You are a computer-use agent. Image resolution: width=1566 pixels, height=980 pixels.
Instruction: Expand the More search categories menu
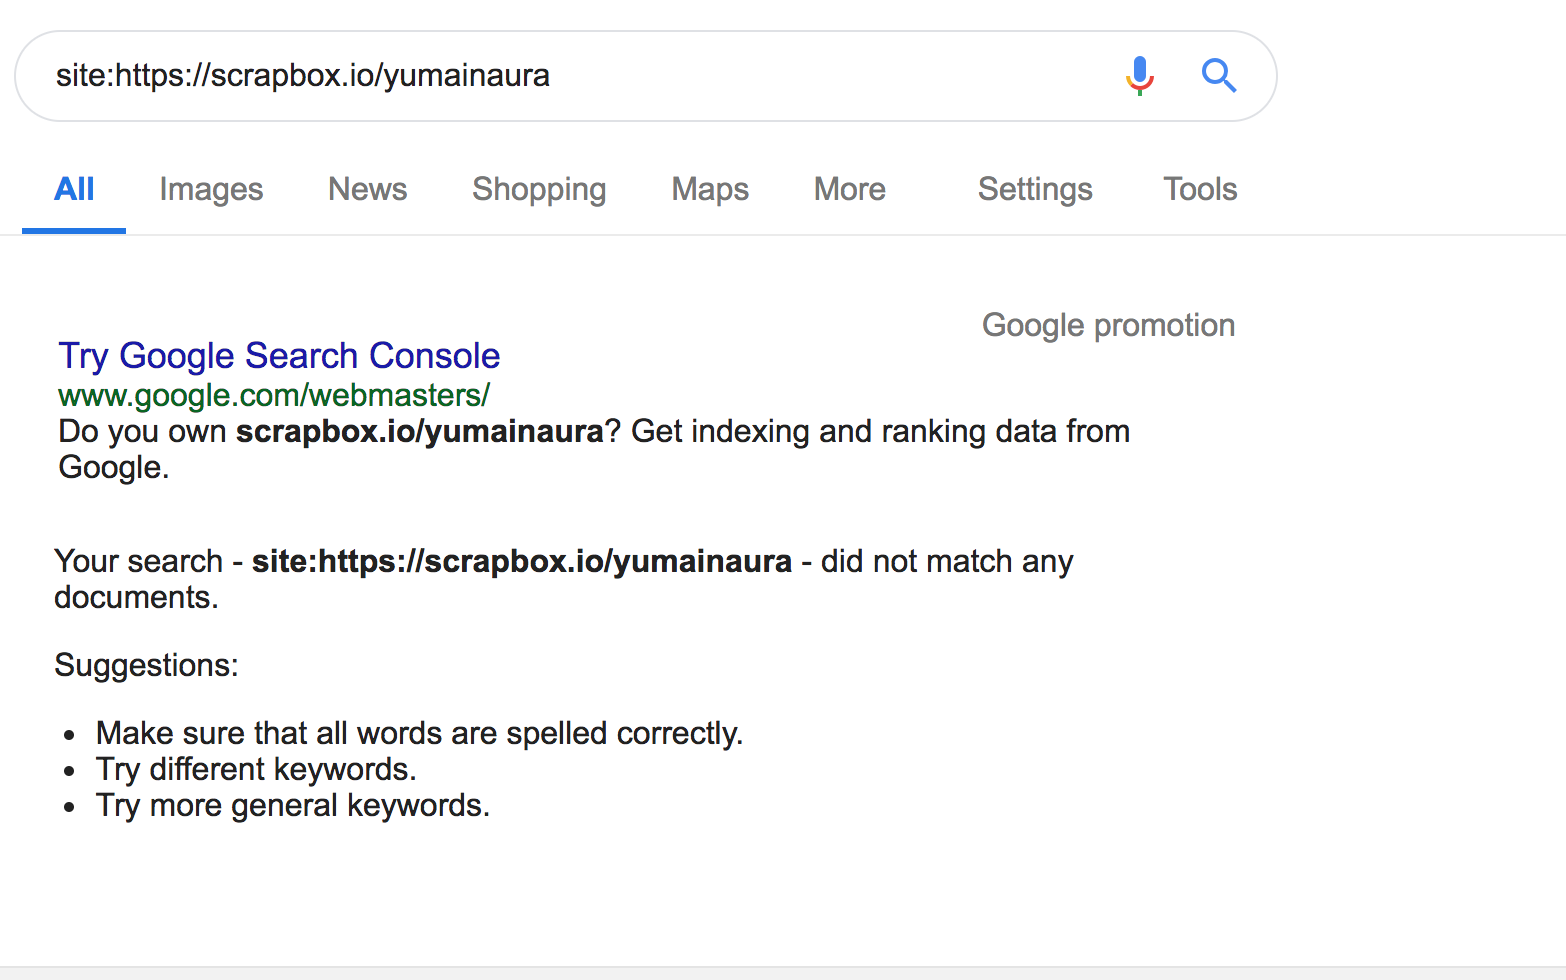(849, 189)
